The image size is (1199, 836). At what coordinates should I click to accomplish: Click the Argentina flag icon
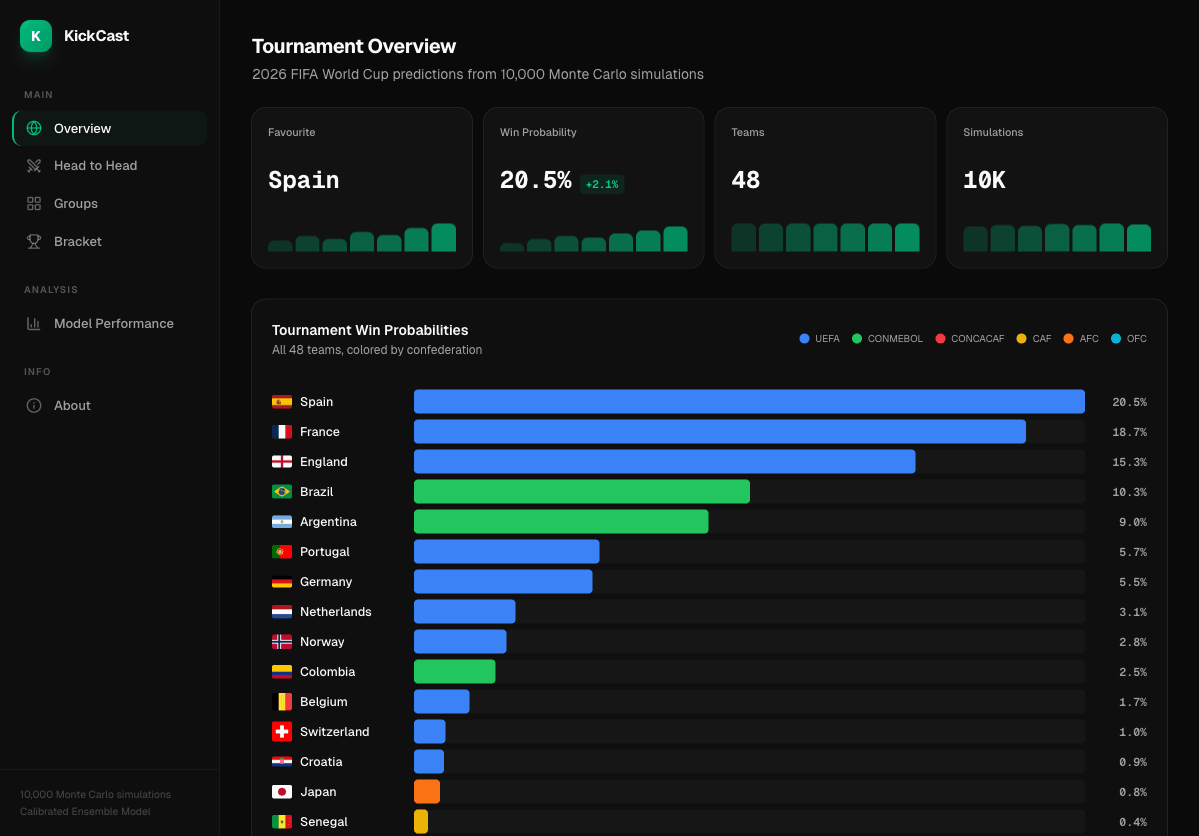[282, 522]
